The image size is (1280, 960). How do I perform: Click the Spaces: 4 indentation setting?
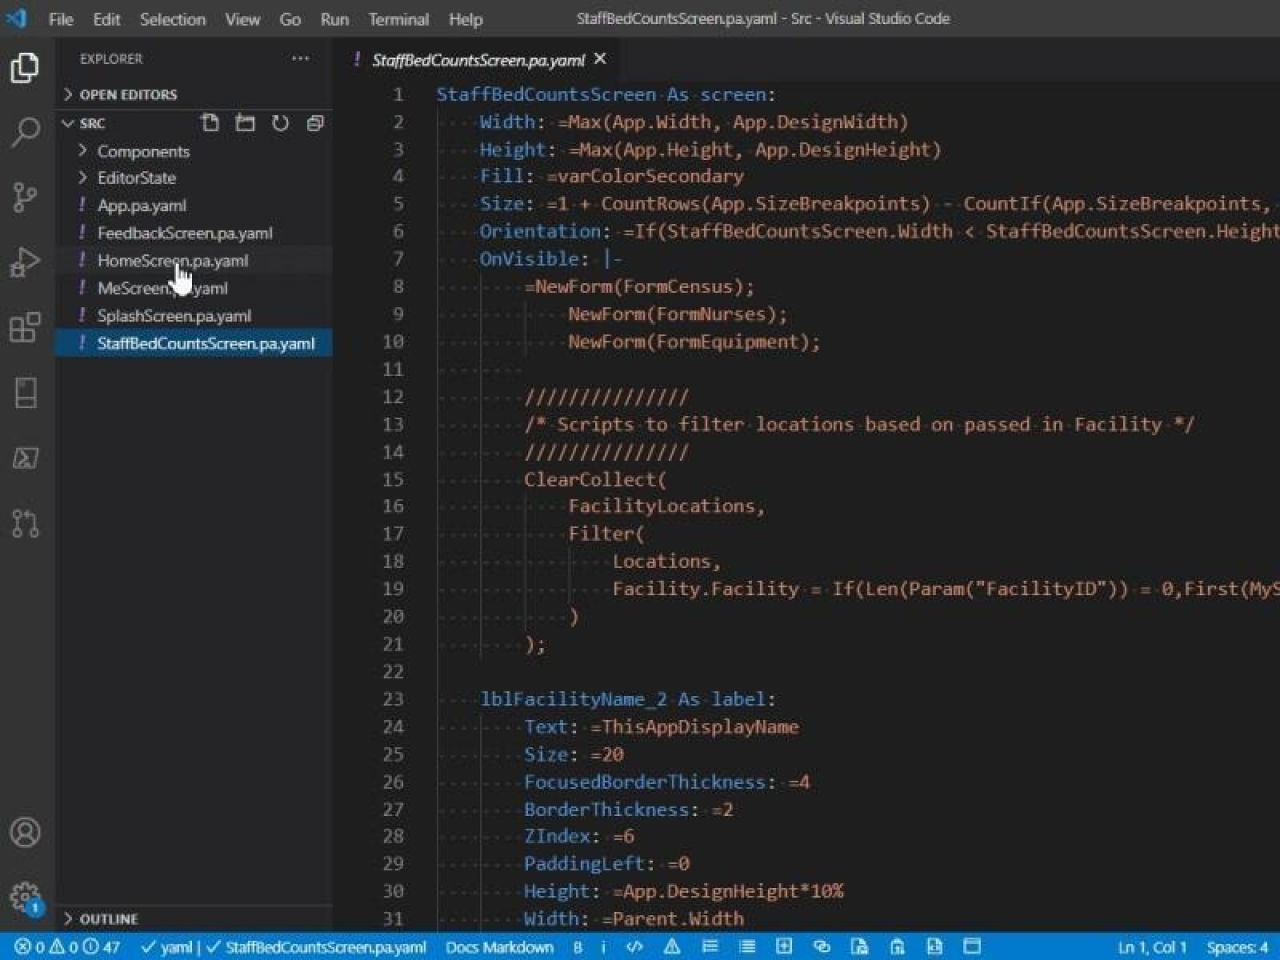[1236, 947]
